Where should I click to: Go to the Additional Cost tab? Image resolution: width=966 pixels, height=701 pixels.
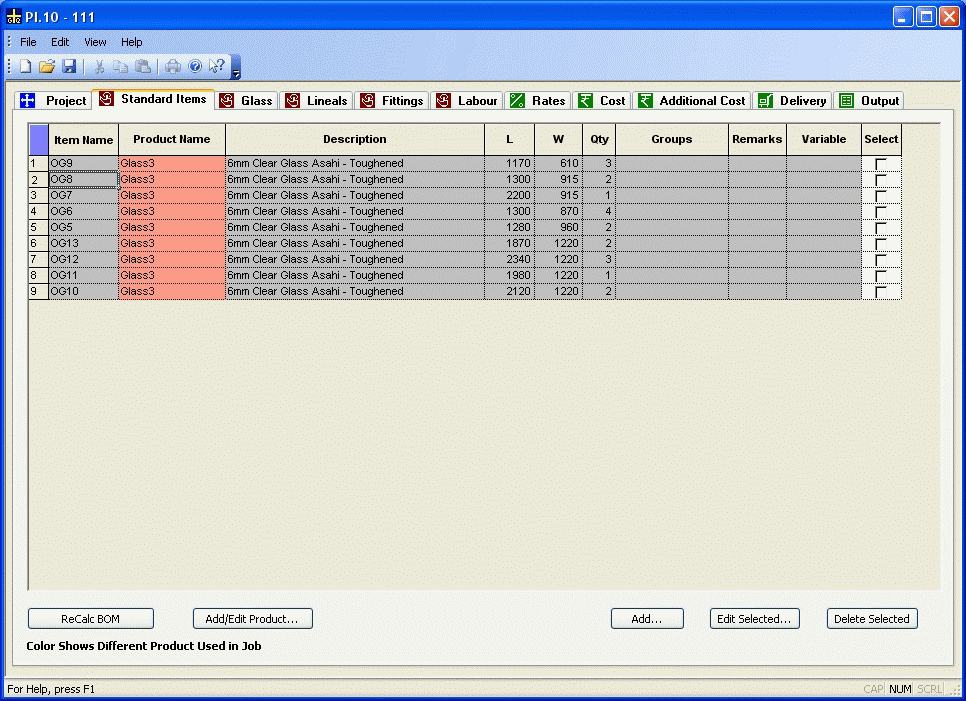(x=692, y=101)
